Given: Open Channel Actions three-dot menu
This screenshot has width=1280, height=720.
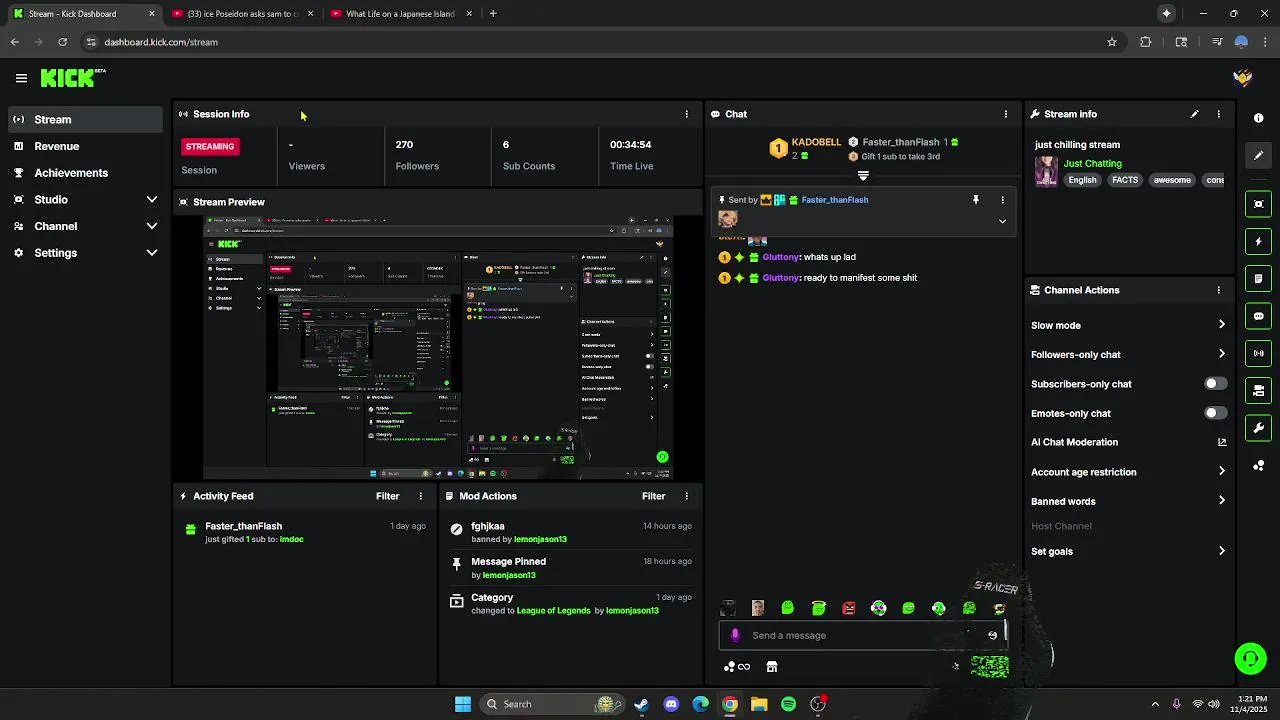Looking at the screenshot, I should [1218, 290].
